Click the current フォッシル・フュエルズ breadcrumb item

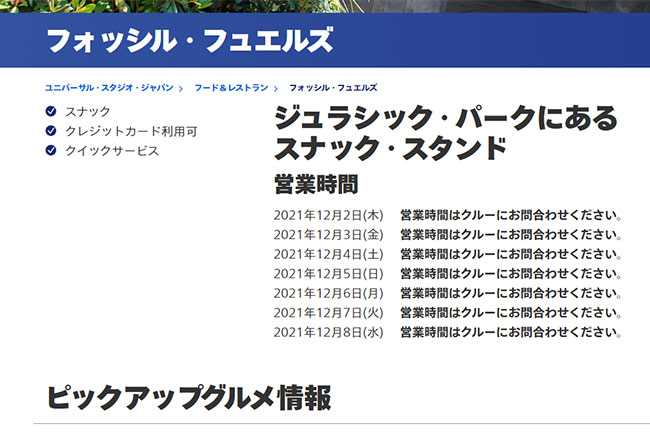tap(333, 88)
